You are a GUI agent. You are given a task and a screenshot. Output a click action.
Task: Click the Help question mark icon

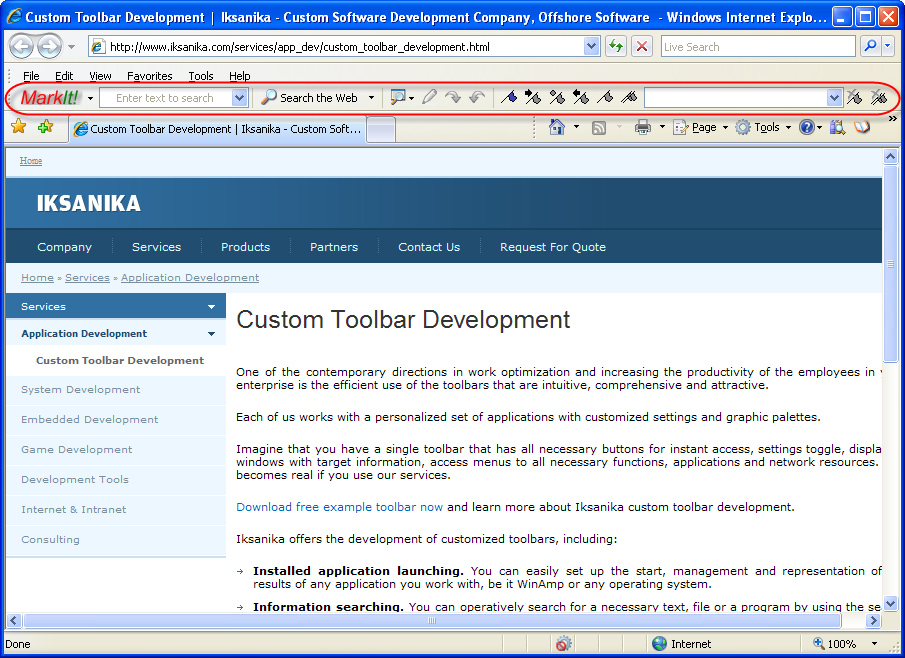[806, 127]
